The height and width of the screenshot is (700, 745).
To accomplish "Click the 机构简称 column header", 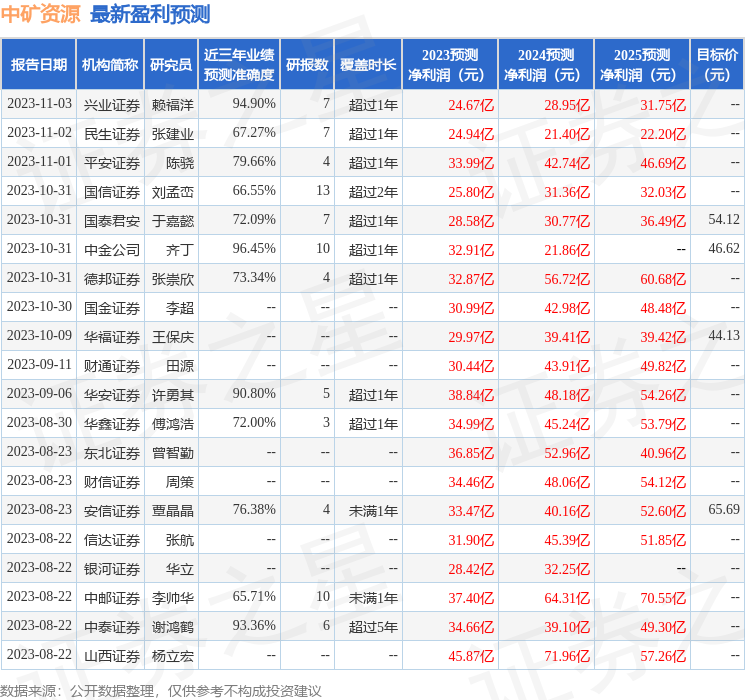I will click(110, 65).
